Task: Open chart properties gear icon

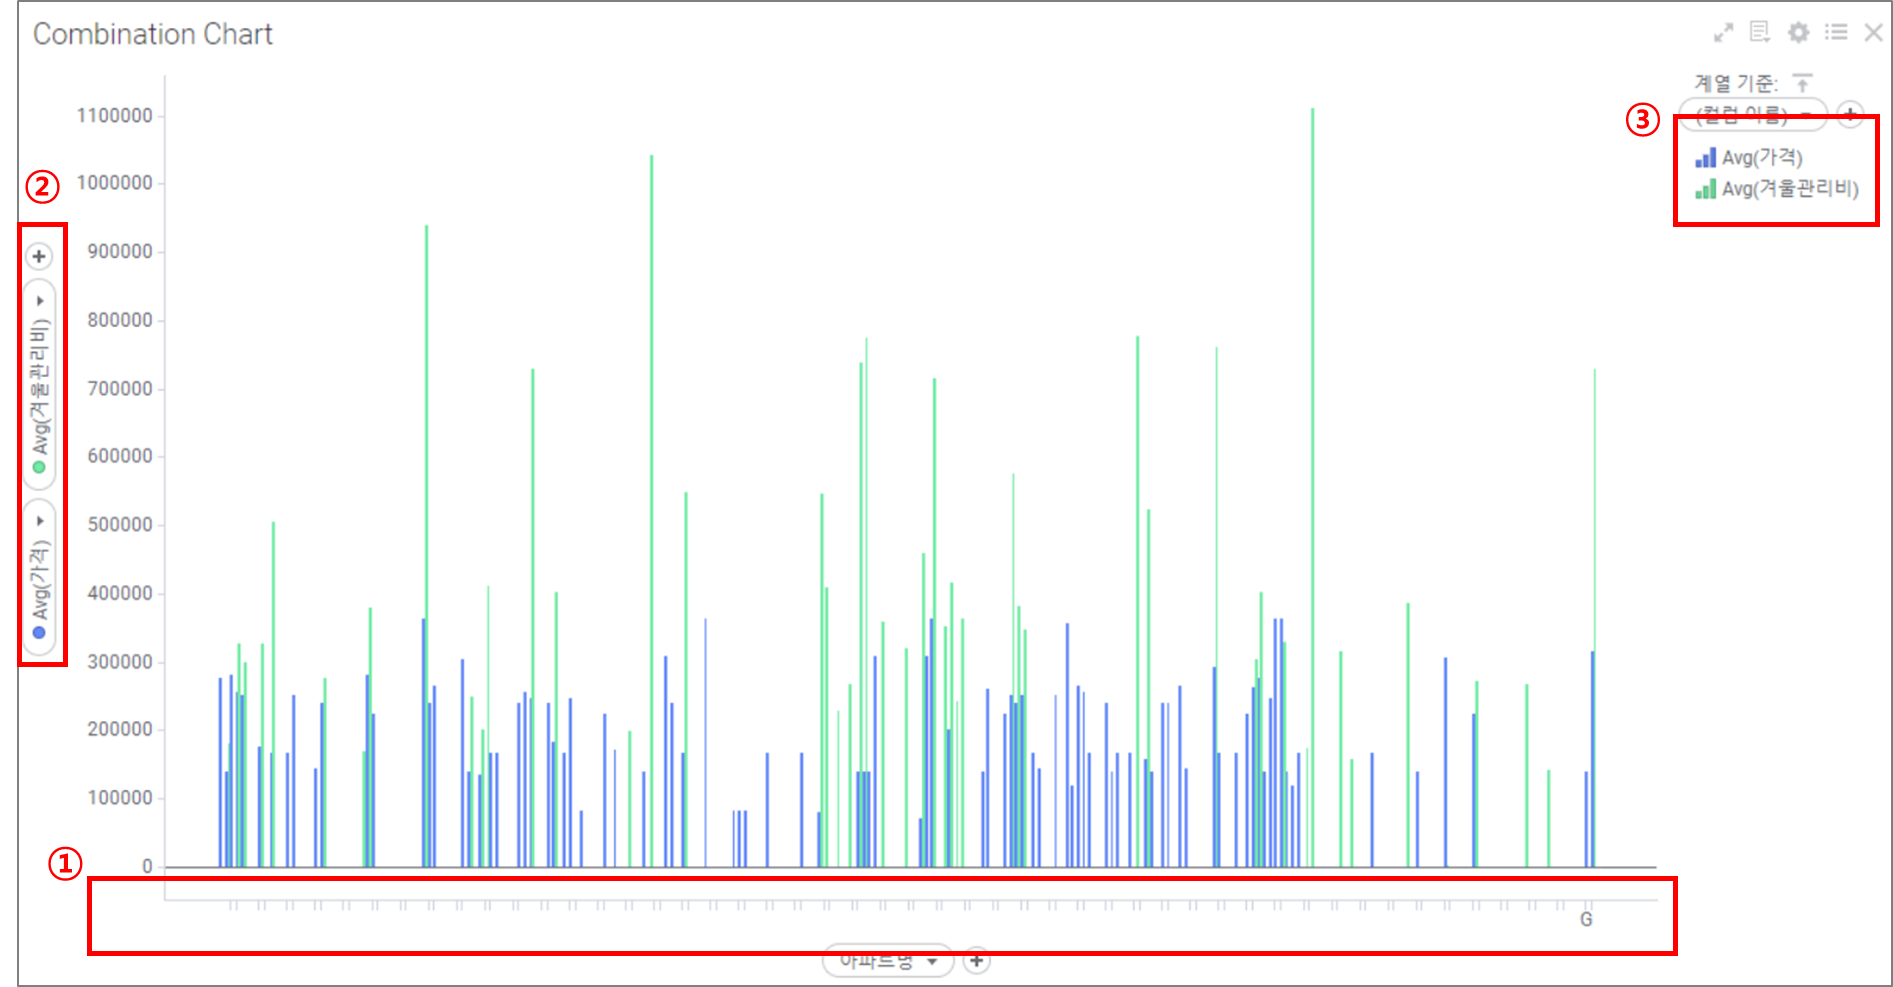Action: coord(1798,33)
